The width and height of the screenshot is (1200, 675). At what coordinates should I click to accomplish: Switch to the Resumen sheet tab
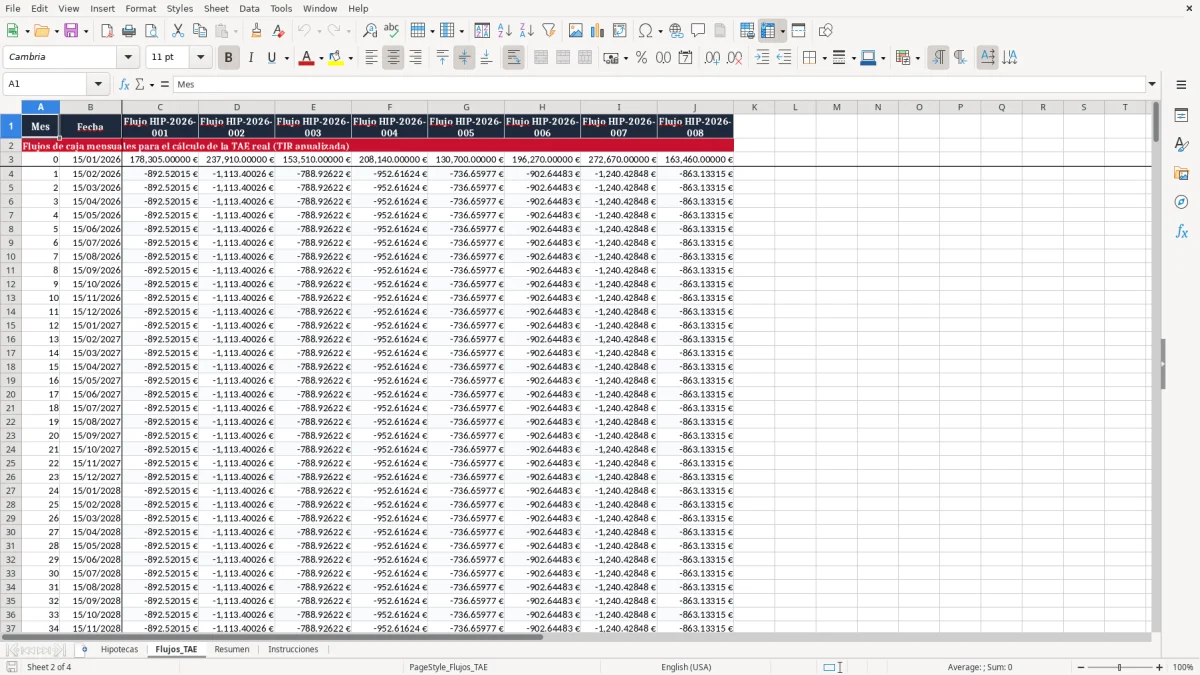(x=232, y=649)
